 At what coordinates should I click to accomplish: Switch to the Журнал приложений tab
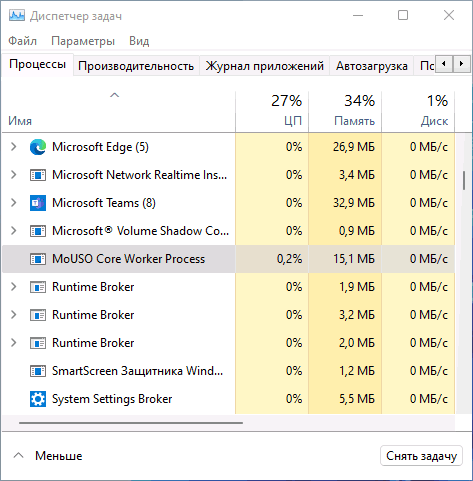point(264,66)
